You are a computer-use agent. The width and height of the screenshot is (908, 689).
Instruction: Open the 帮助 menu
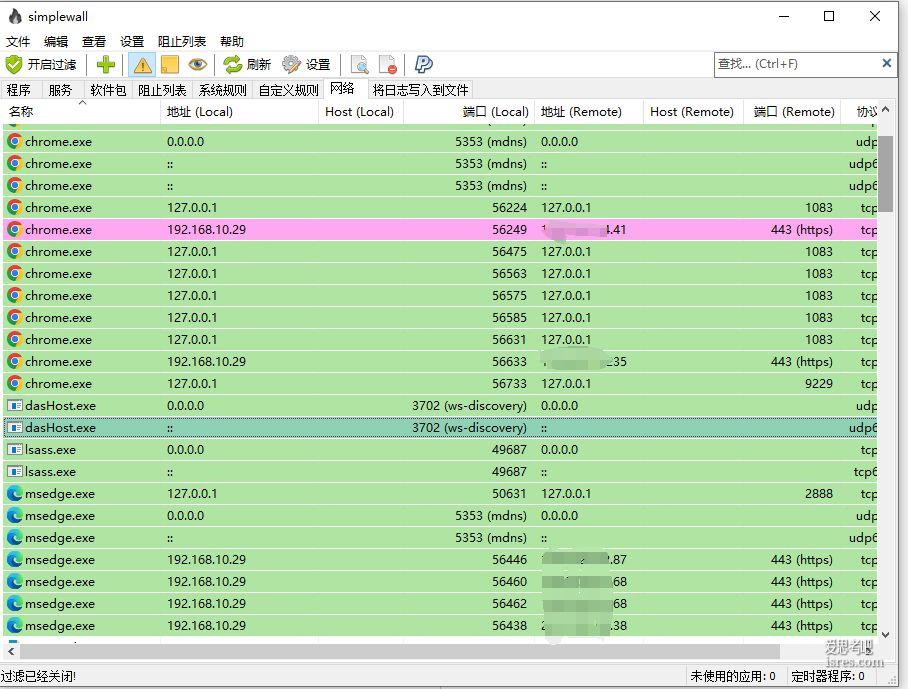[232, 42]
